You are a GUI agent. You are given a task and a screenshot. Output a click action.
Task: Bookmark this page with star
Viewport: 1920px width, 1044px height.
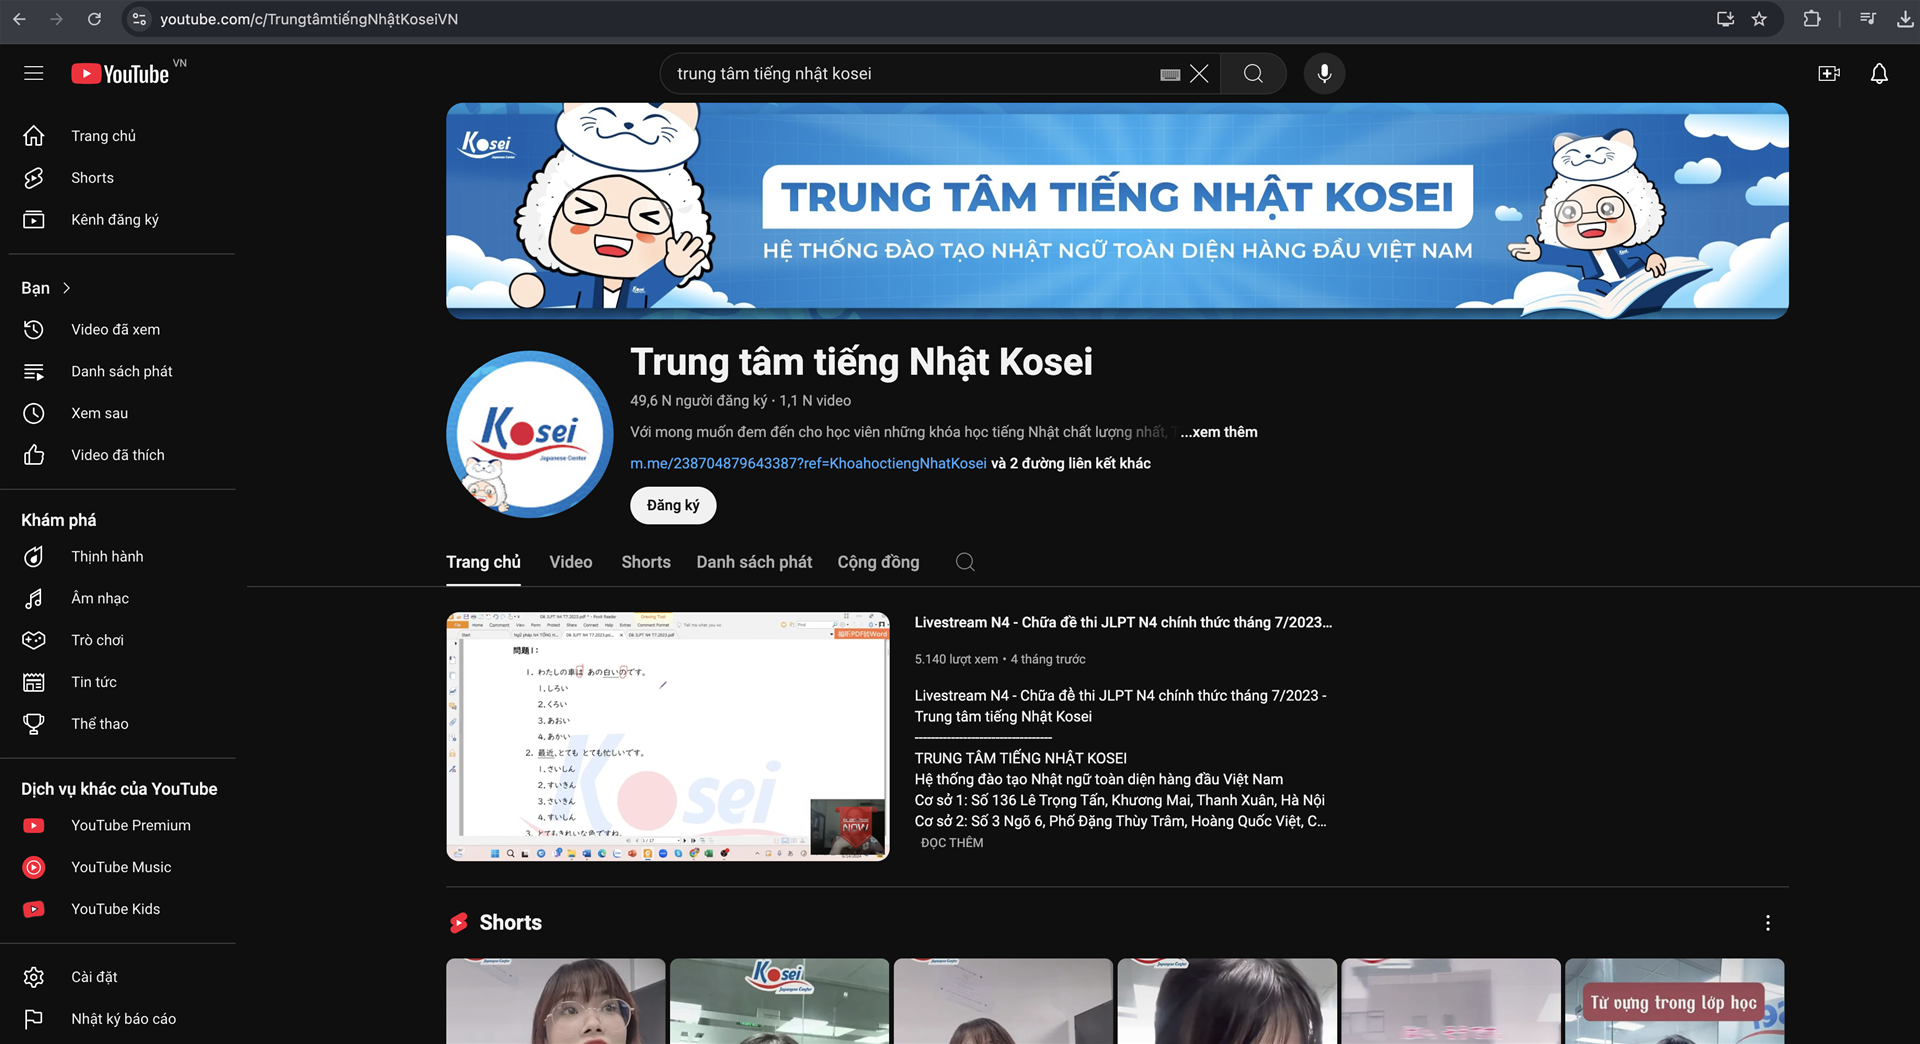pos(1759,19)
